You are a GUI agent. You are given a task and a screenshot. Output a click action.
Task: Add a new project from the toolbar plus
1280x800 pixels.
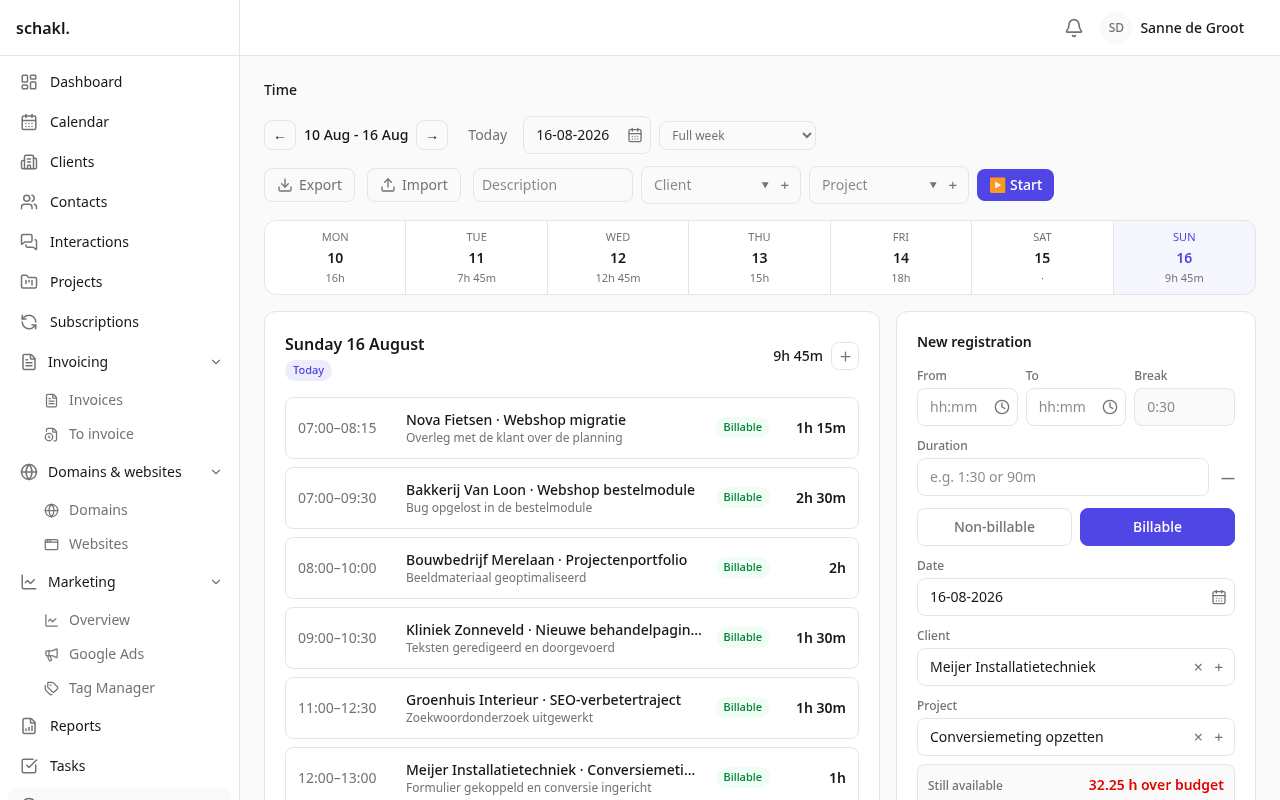coord(953,185)
